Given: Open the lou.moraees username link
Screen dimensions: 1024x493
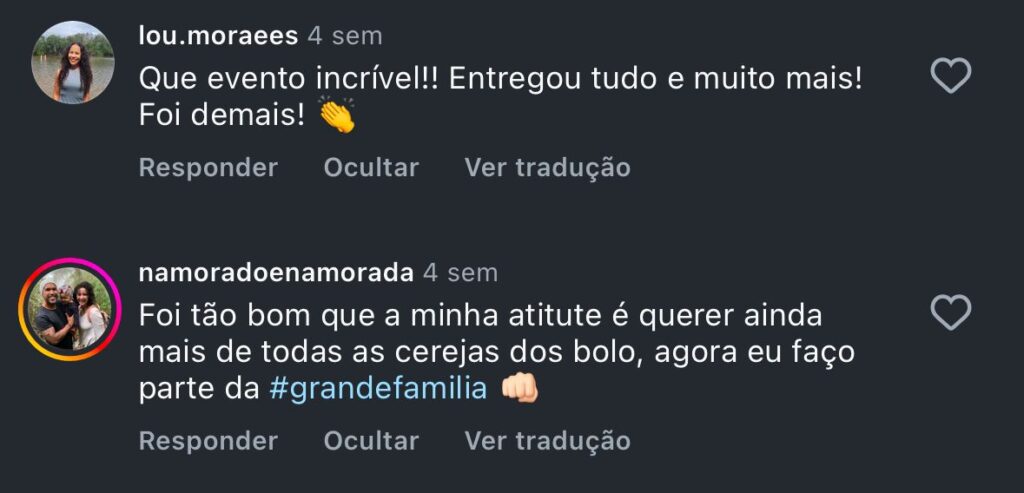Looking at the screenshot, I should (x=217, y=36).
